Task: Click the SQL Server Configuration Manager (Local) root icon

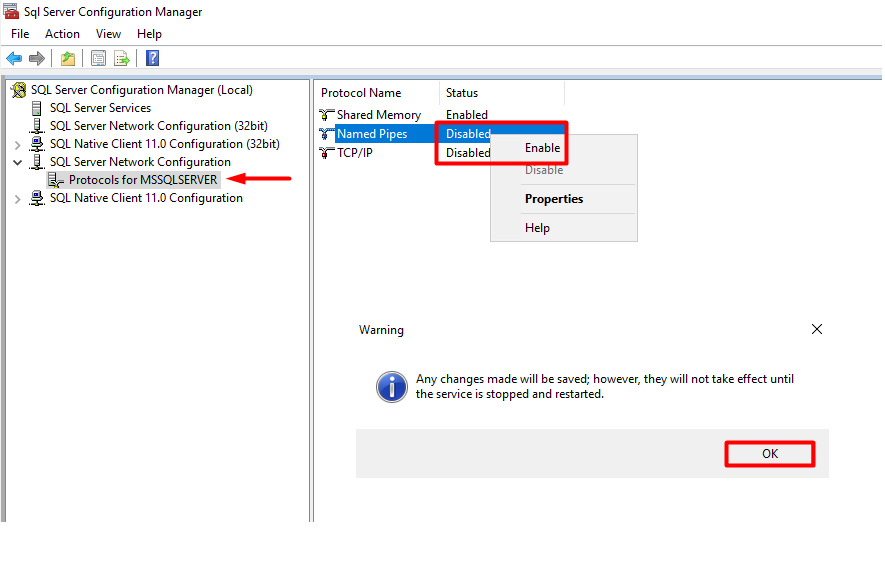Action: click(19, 90)
